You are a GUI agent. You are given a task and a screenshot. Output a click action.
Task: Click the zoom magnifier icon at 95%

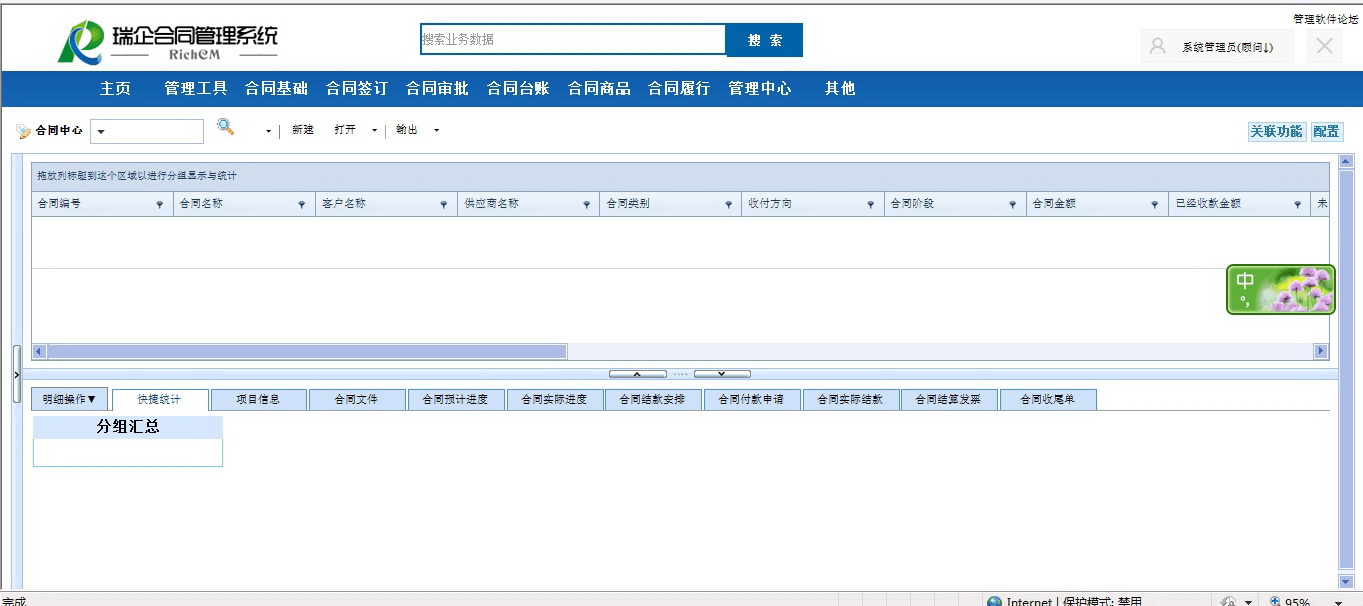[x=1275, y=602]
